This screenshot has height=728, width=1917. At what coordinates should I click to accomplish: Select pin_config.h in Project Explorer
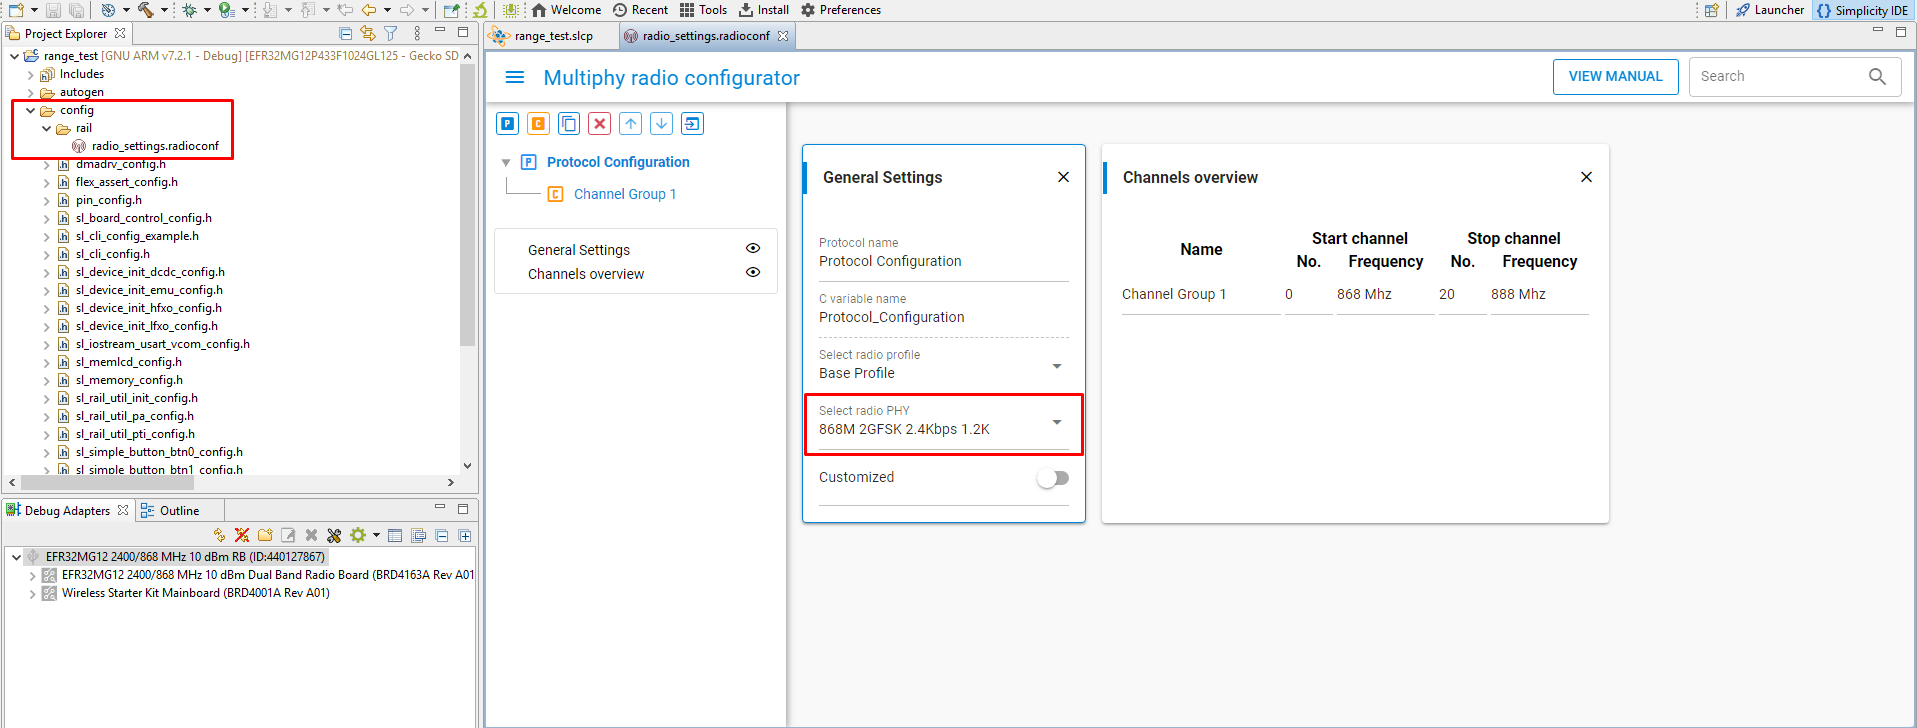108,200
